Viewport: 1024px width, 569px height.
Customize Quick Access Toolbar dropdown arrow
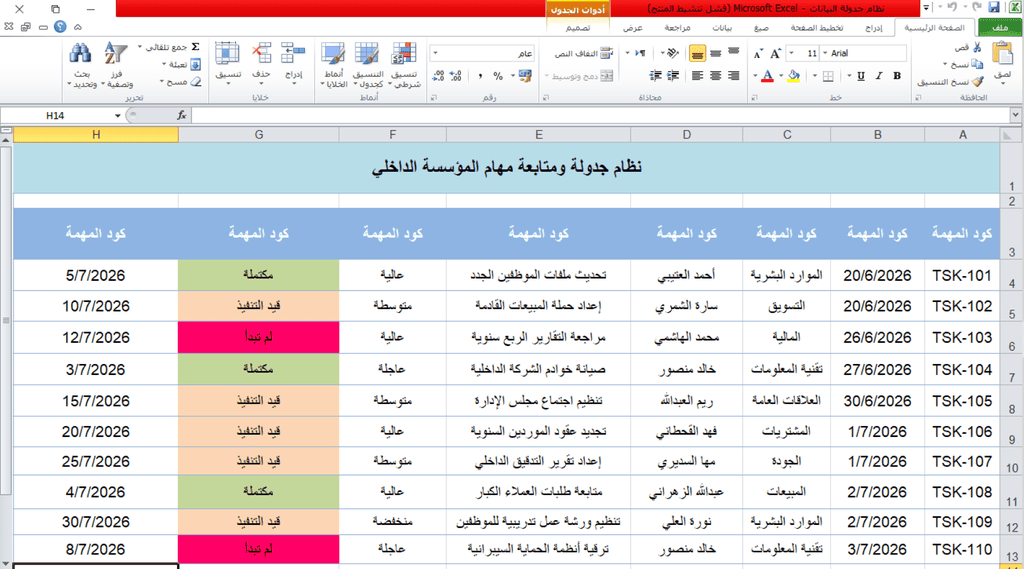pyautogui.click(x=926, y=8)
